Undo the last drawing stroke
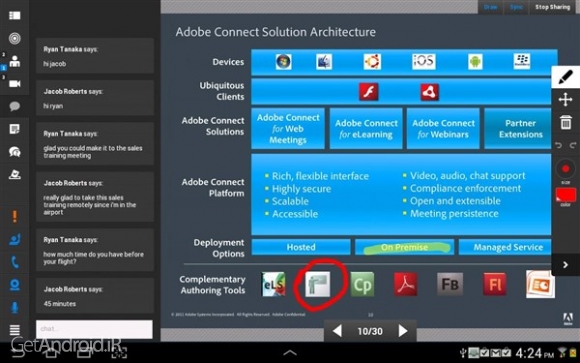Viewport: 580px width, 363px height. point(559,145)
